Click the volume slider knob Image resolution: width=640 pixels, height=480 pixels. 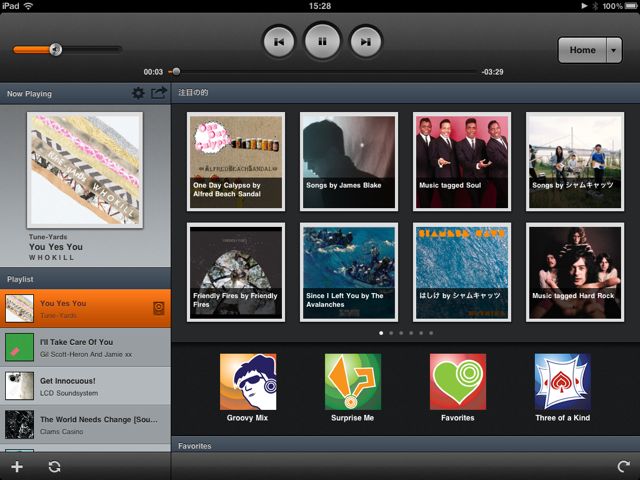56,49
